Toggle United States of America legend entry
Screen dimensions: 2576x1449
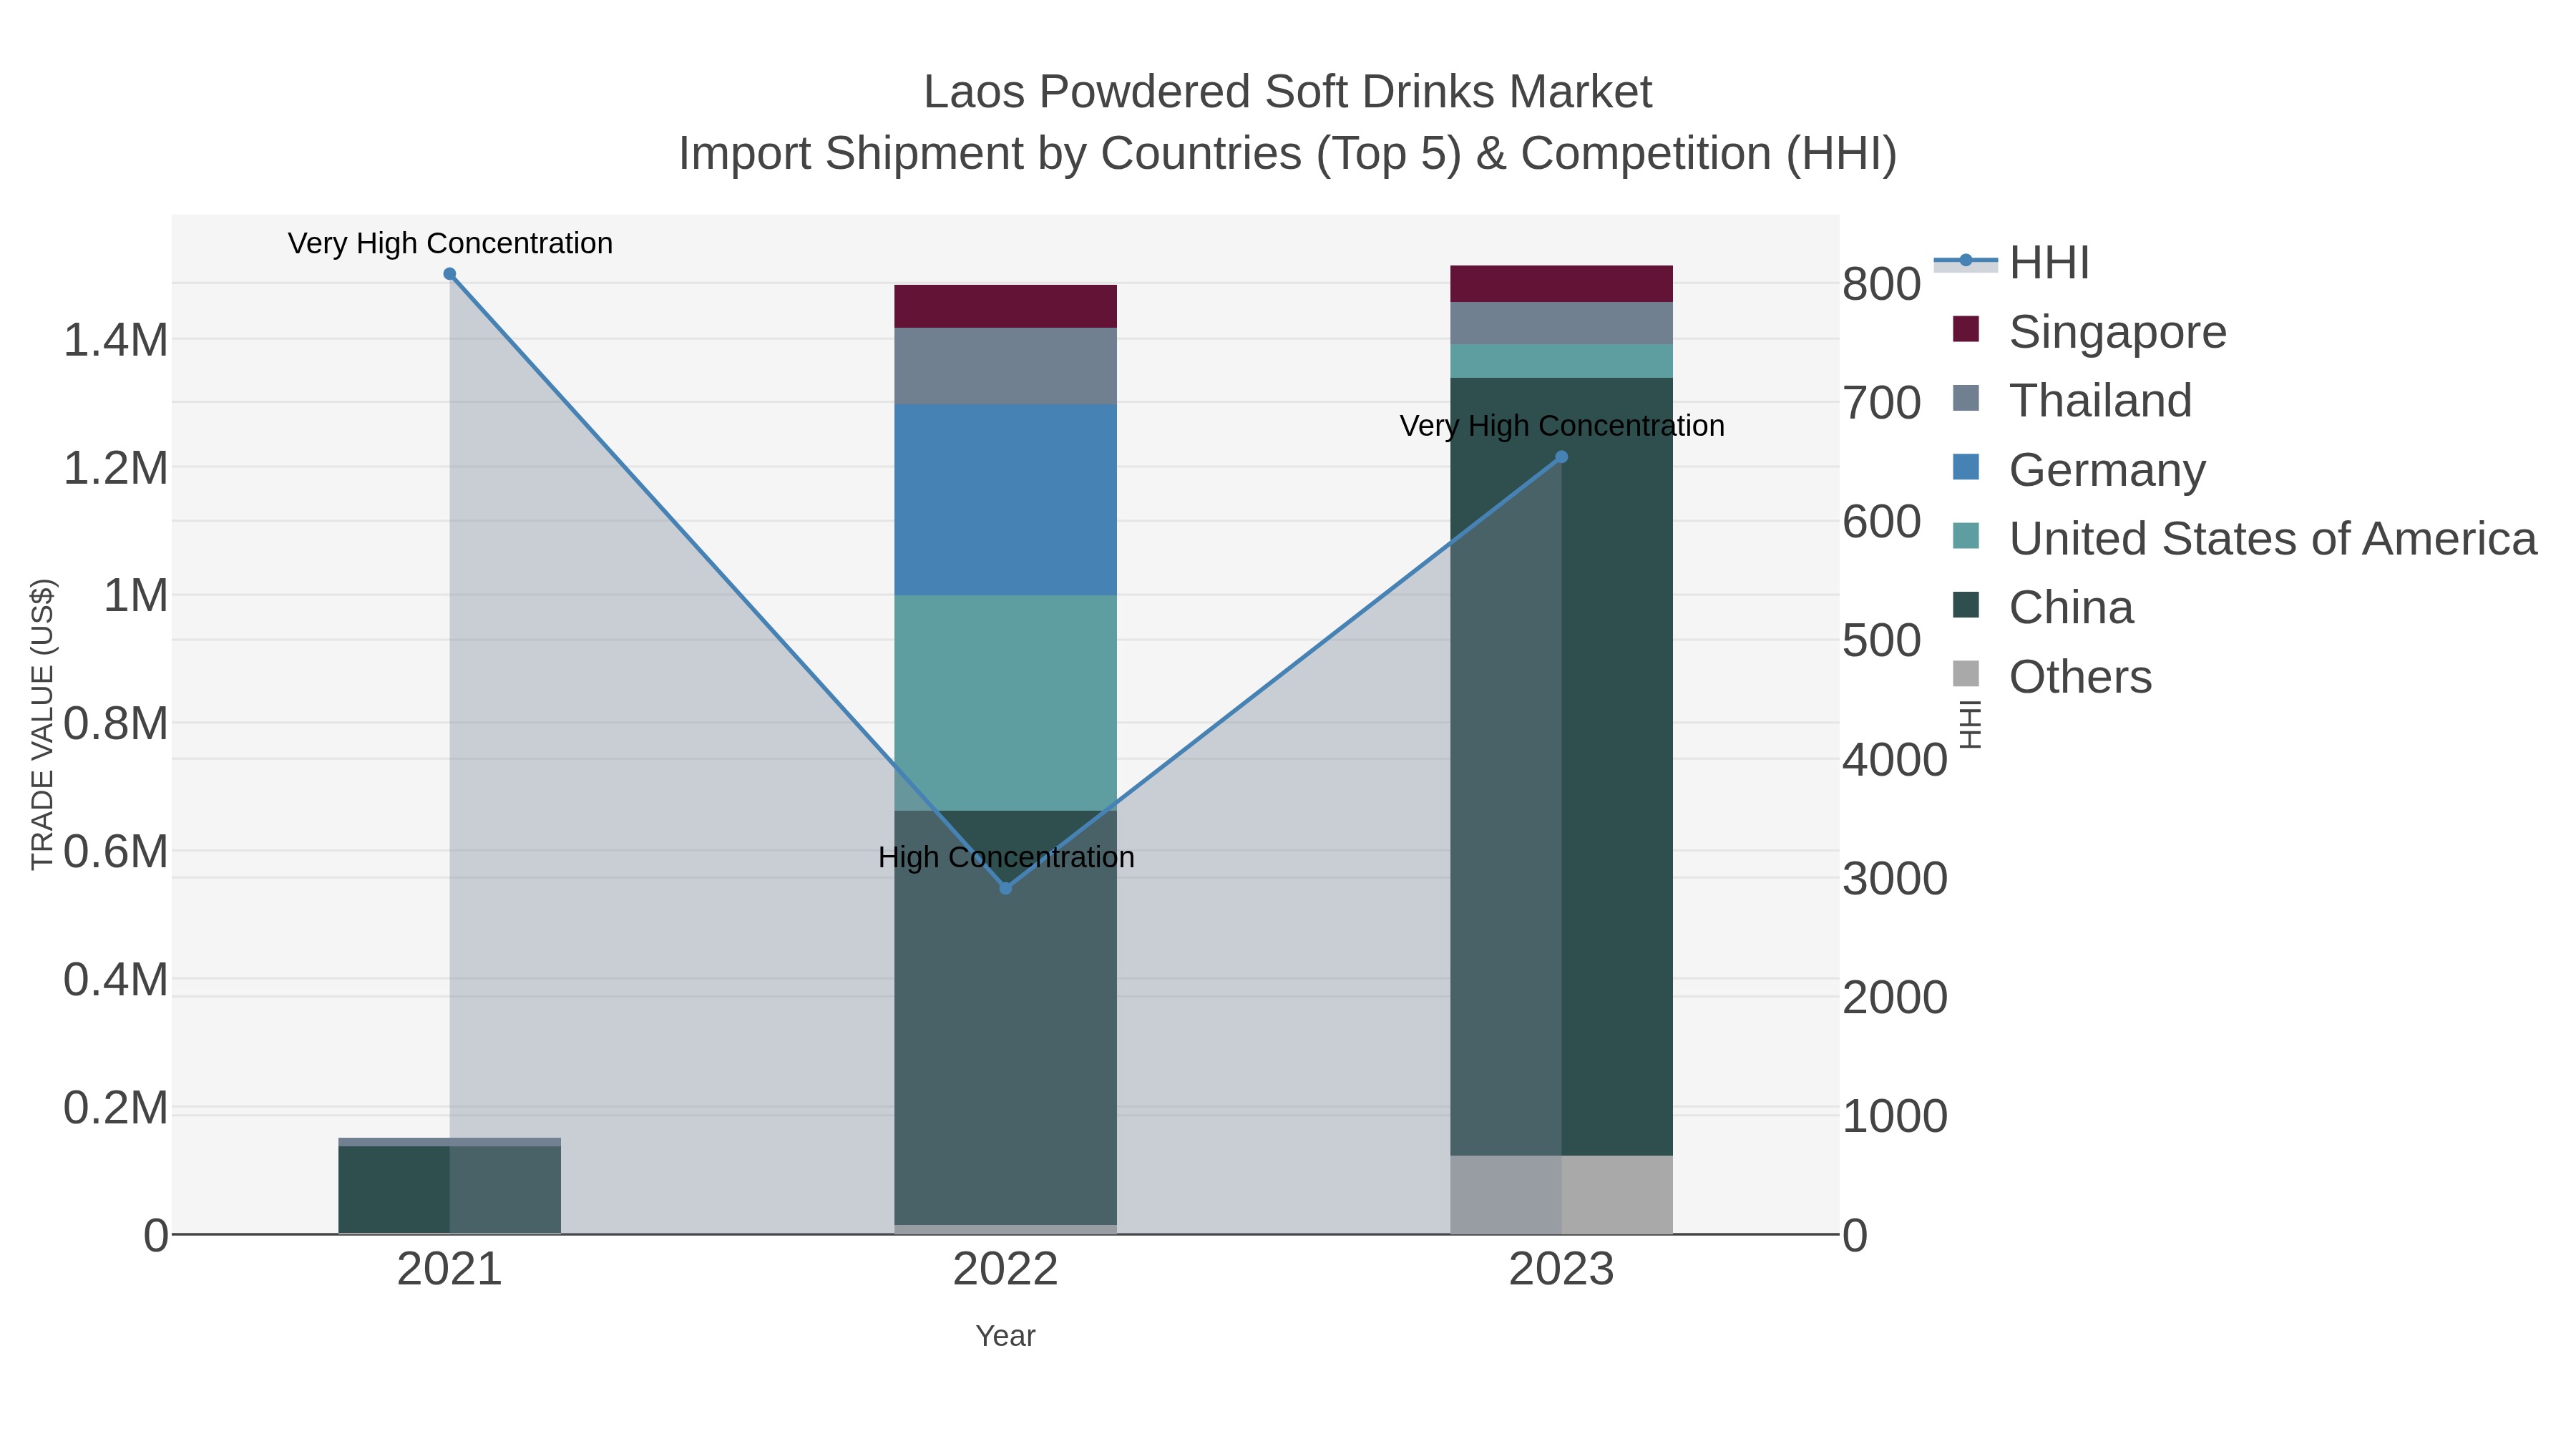pyautogui.click(x=2245, y=538)
